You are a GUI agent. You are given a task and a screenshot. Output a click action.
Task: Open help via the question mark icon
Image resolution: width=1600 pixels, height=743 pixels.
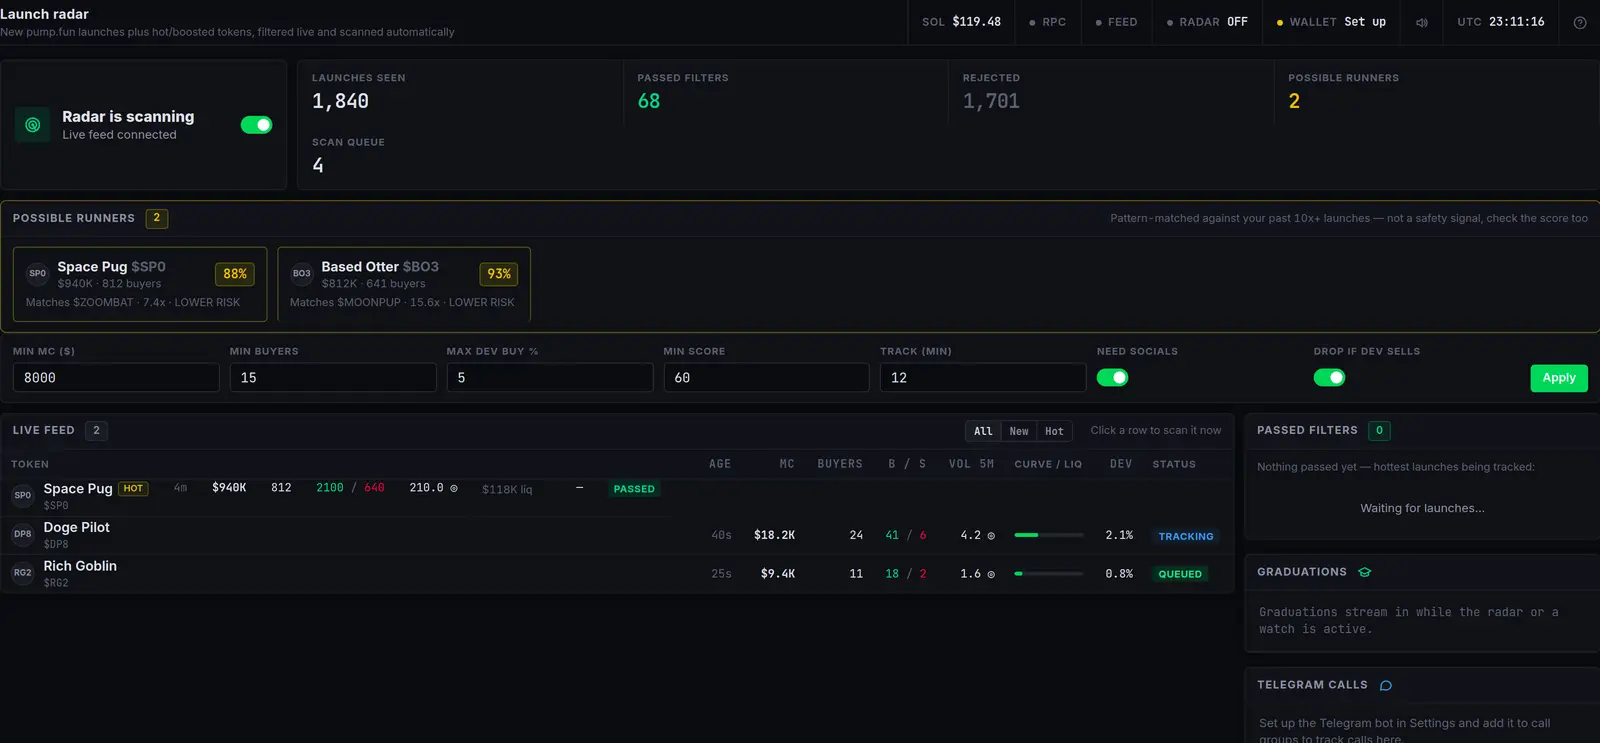tap(1580, 22)
